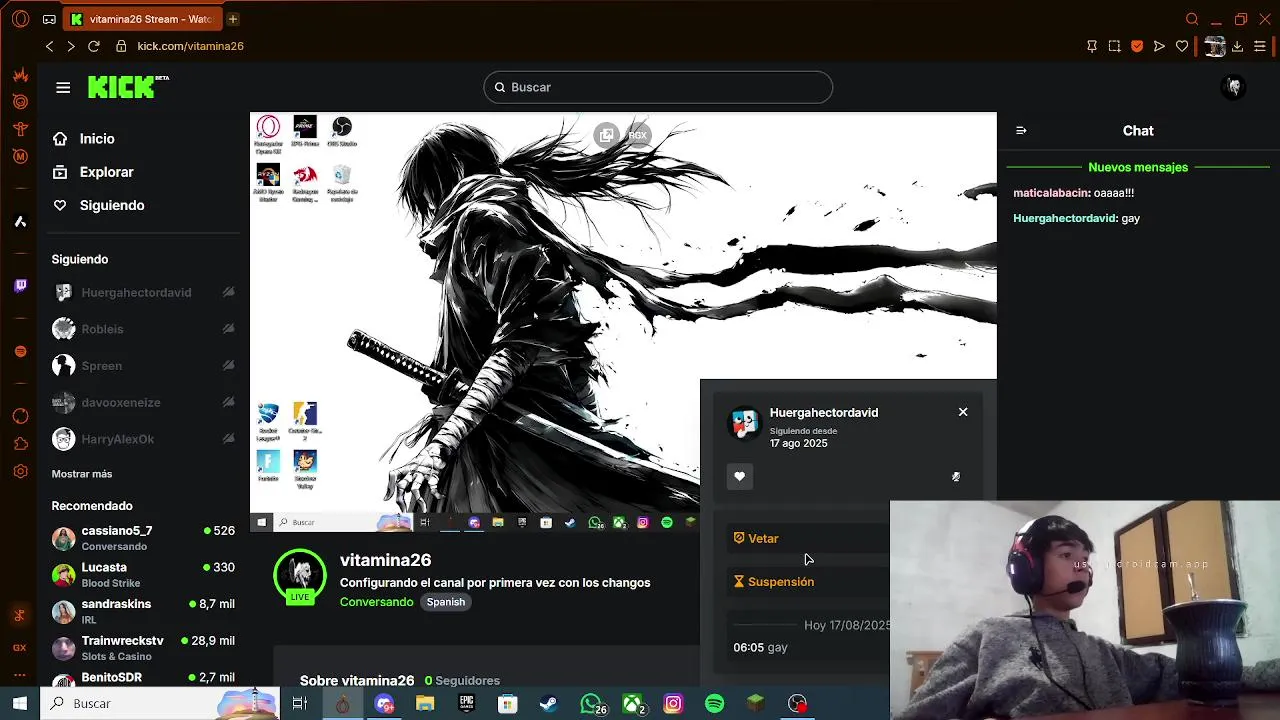
Task: Close the Huergahectordavid user card
Action: [x=963, y=412]
